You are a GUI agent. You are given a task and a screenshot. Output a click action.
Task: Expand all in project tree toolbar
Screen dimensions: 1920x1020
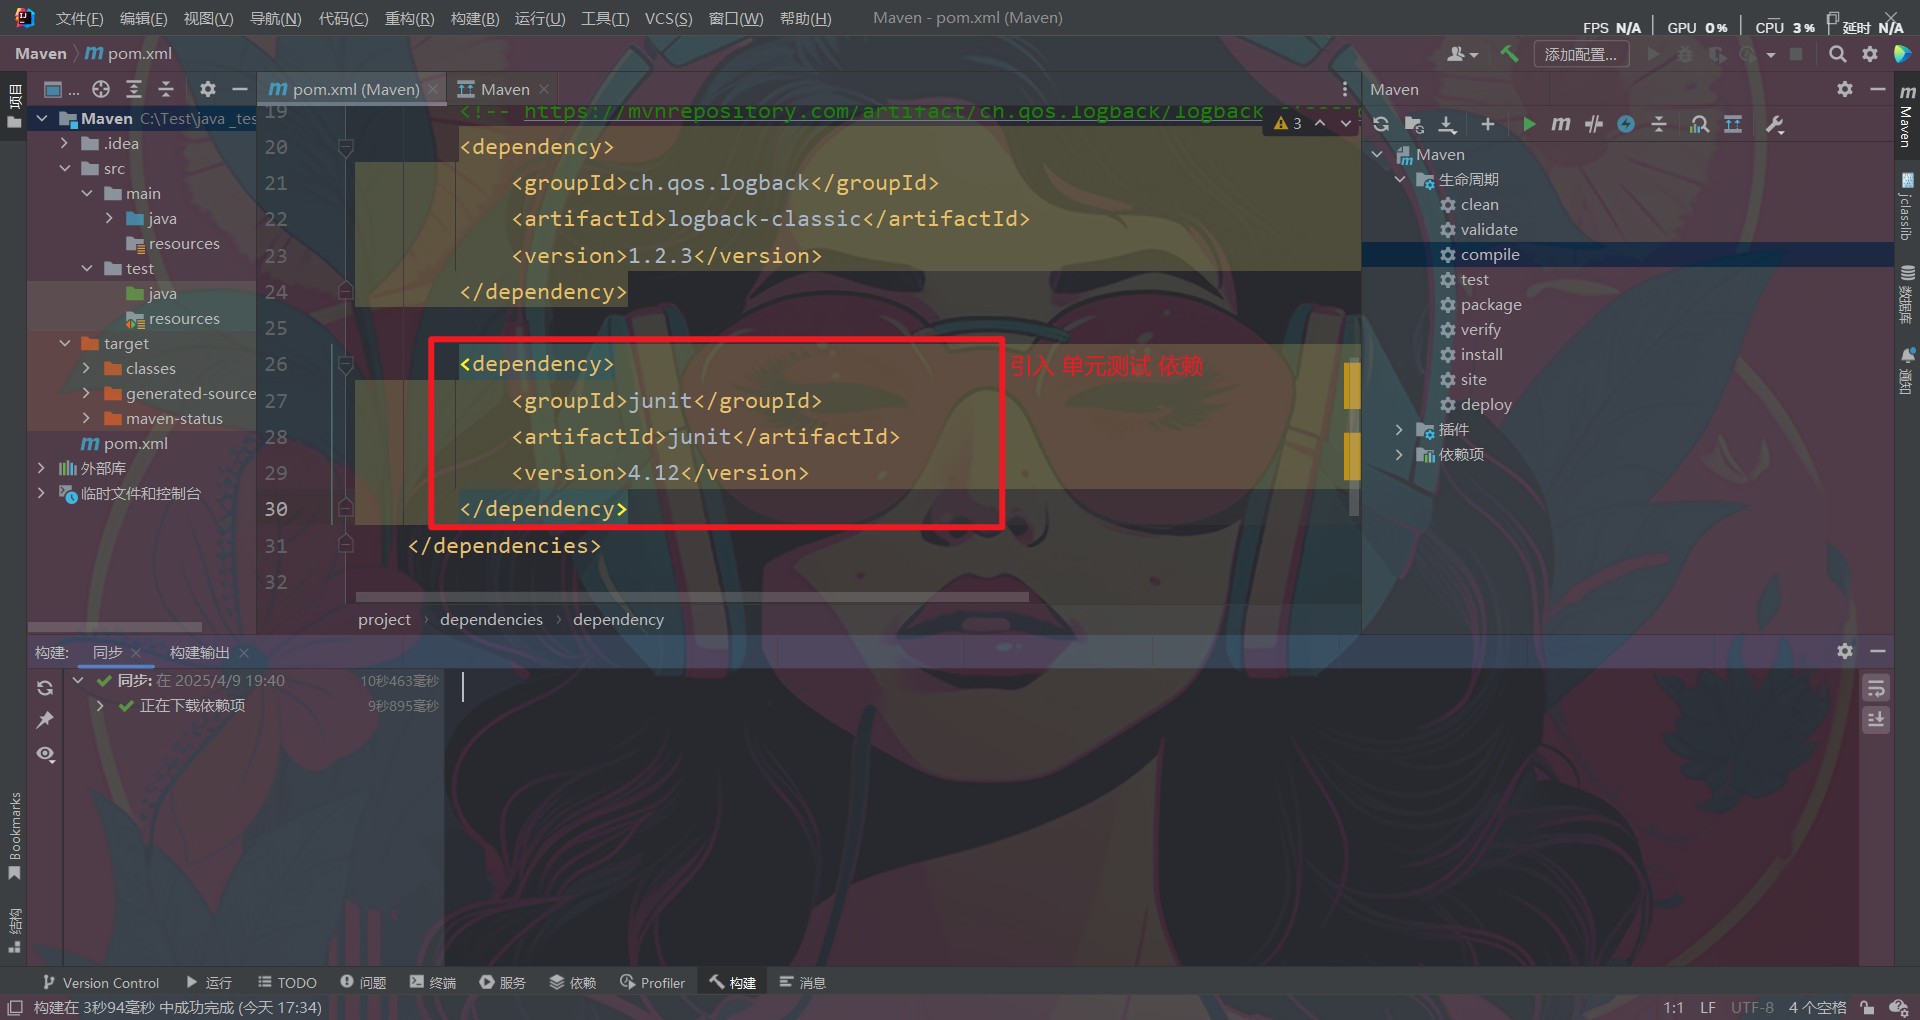click(x=134, y=89)
